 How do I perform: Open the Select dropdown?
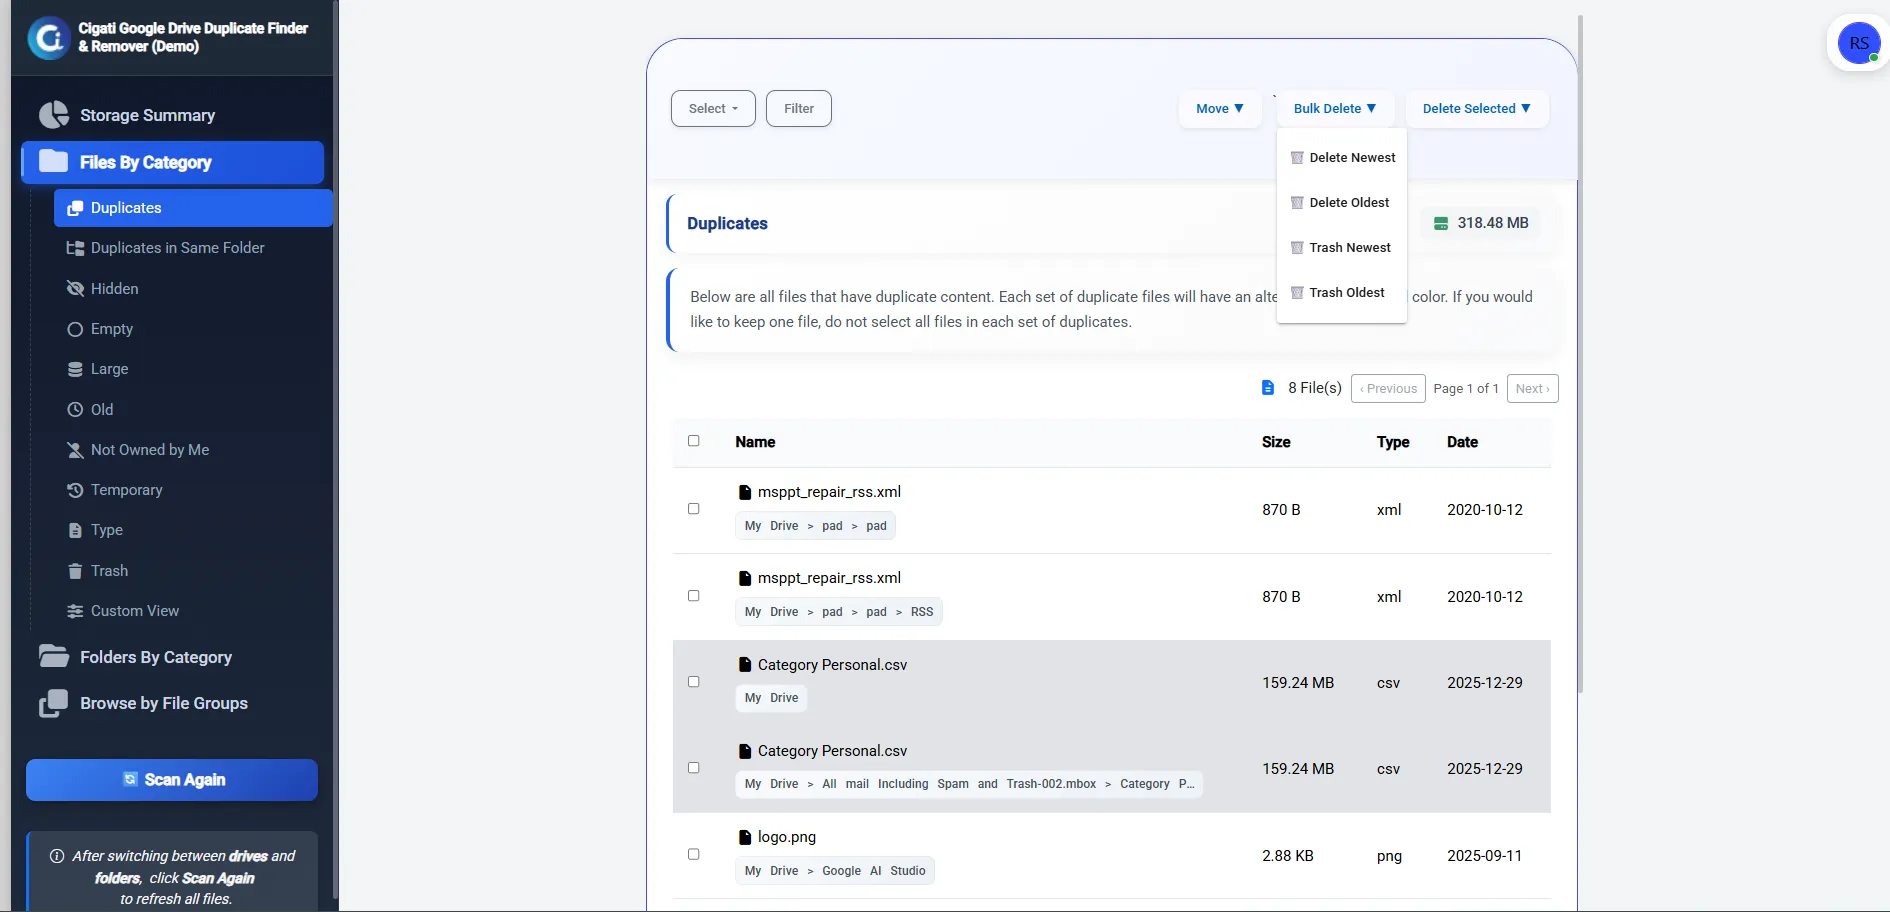click(713, 109)
